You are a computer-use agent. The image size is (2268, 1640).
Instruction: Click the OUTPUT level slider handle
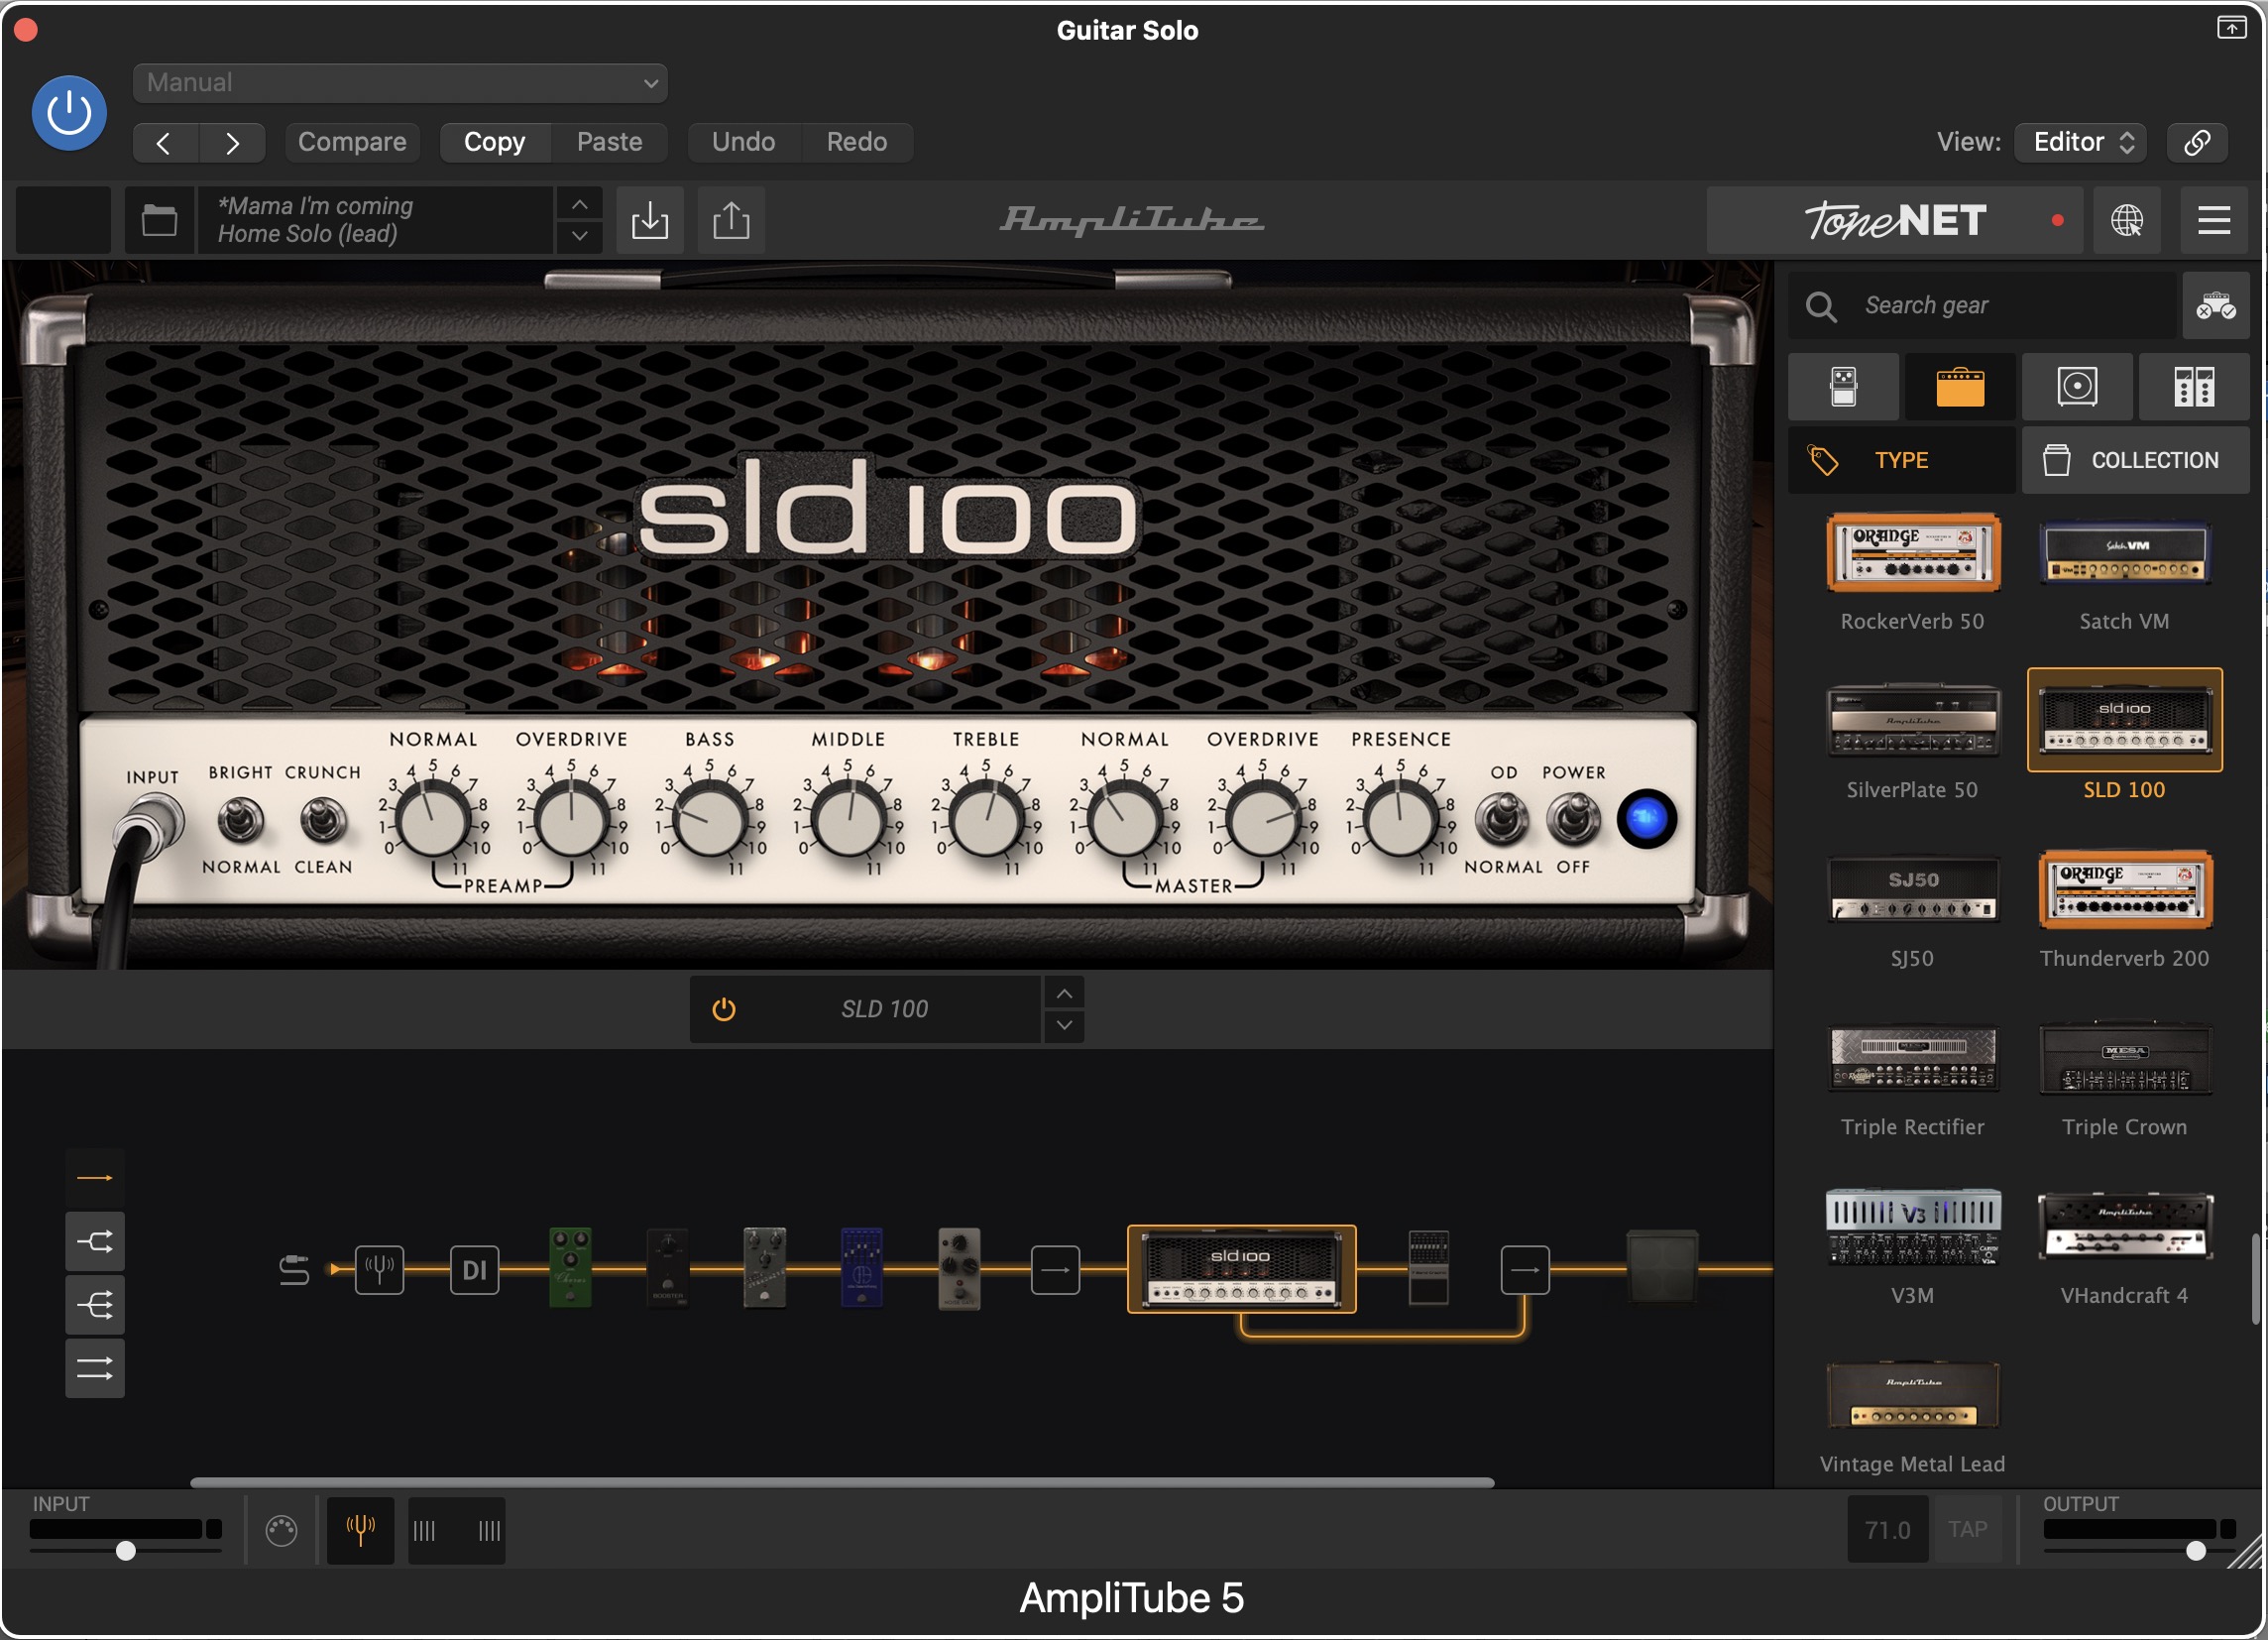tap(2196, 1551)
